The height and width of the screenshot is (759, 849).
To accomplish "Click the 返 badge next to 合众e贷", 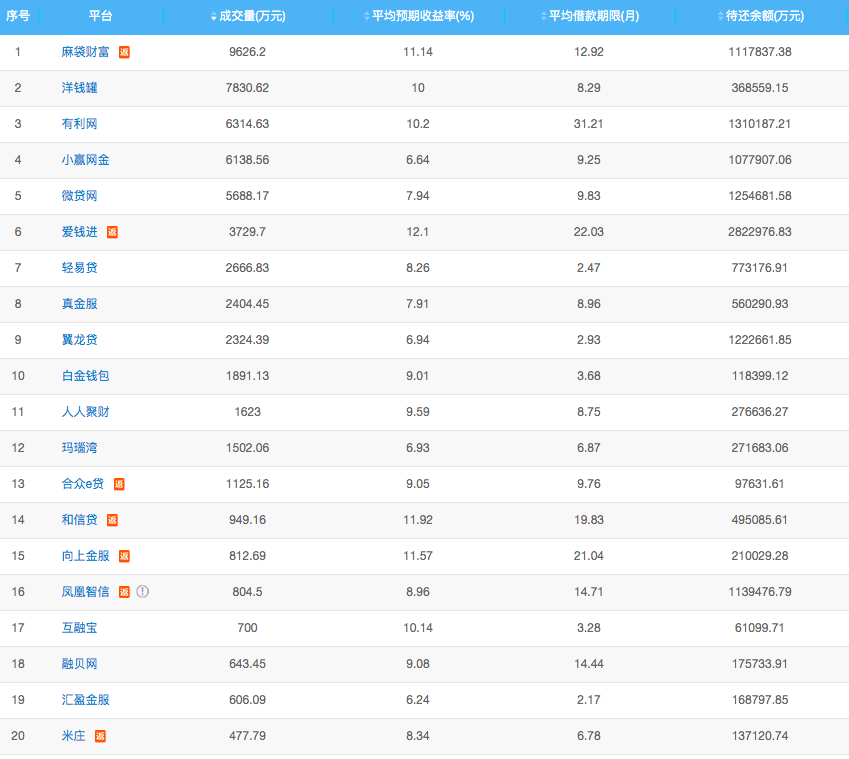I will [x=119, y=484].
